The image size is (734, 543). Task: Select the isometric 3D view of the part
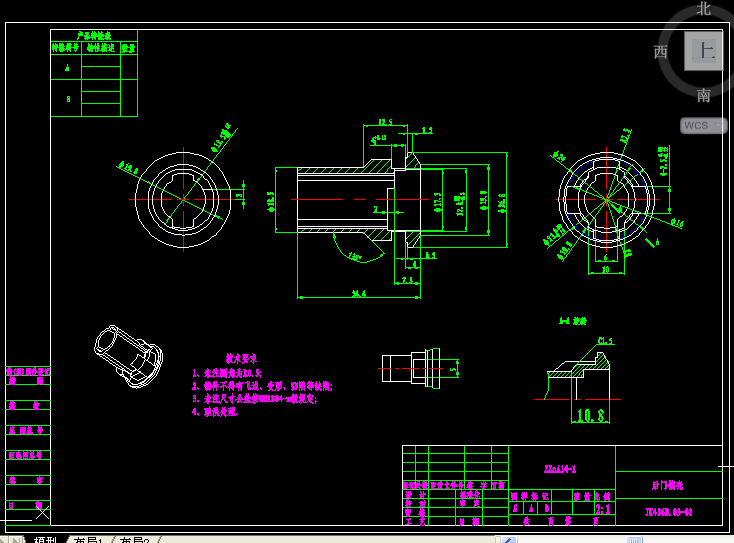pyautogui.click(x=129, y=357)
